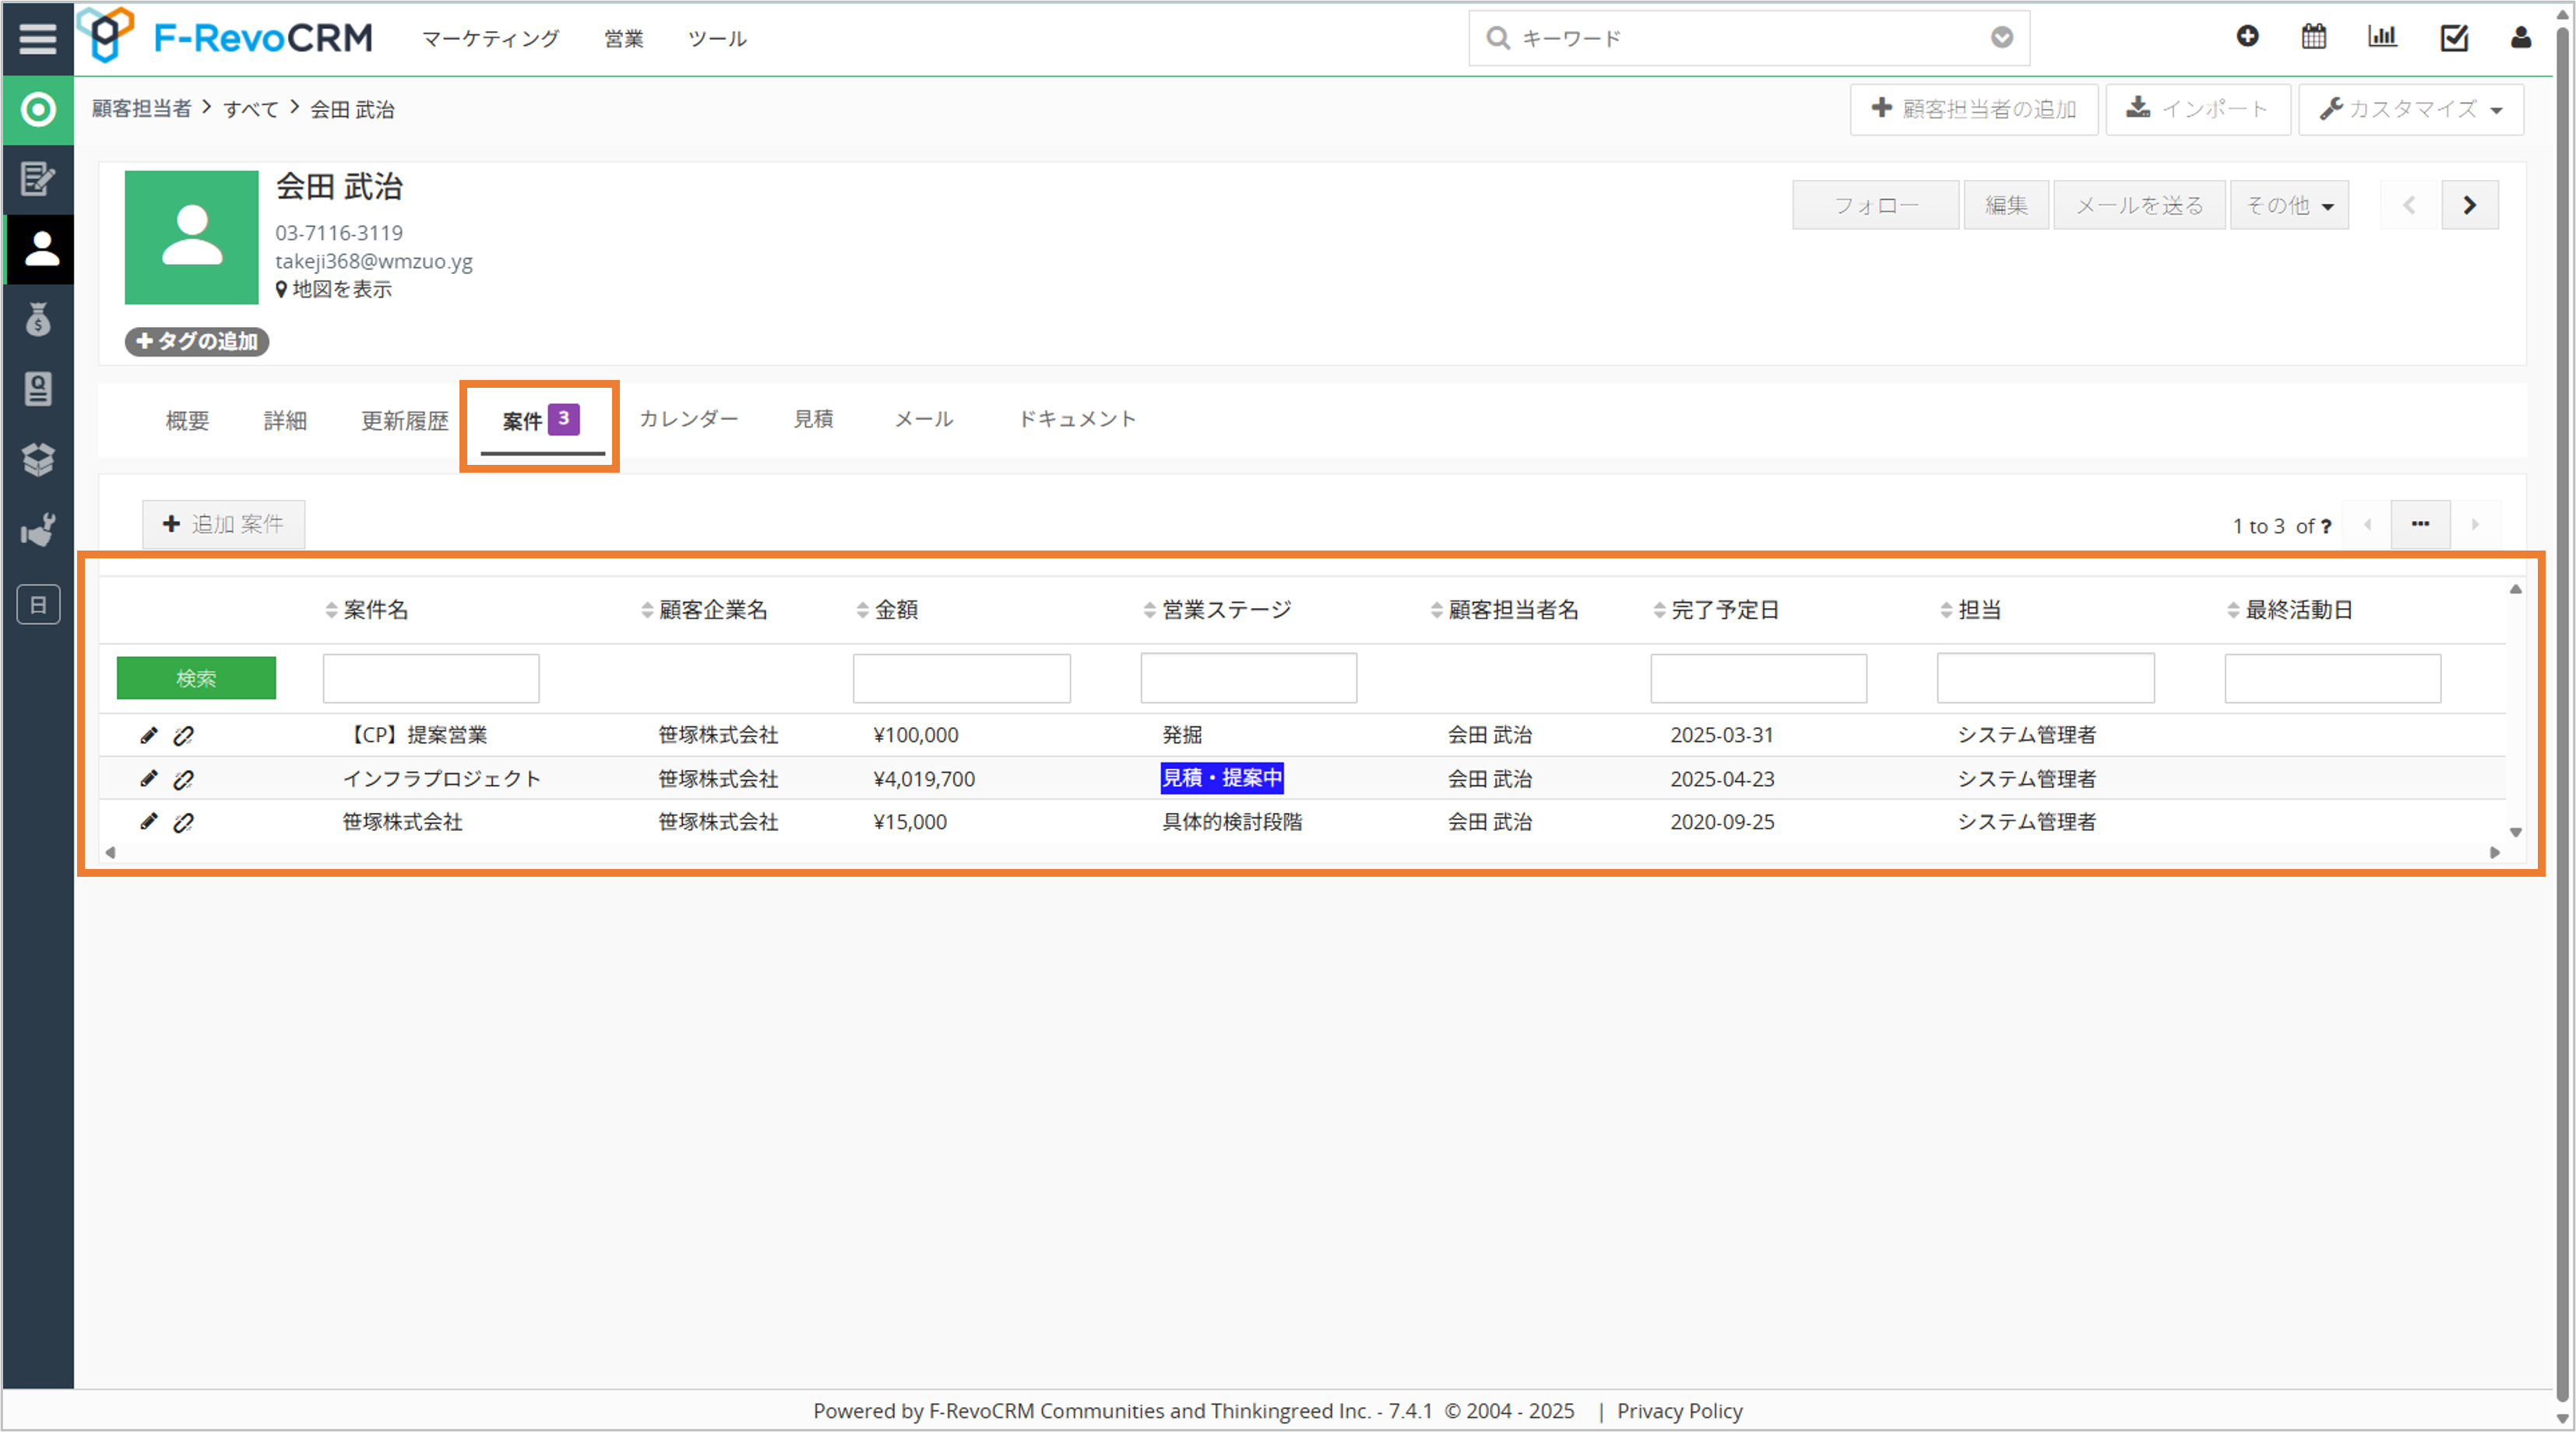Image resolution: width=2576 pixels, height=1432 pixels.
Task: Unlink the インフラプロジェクト row
Action: click(183, 779)
